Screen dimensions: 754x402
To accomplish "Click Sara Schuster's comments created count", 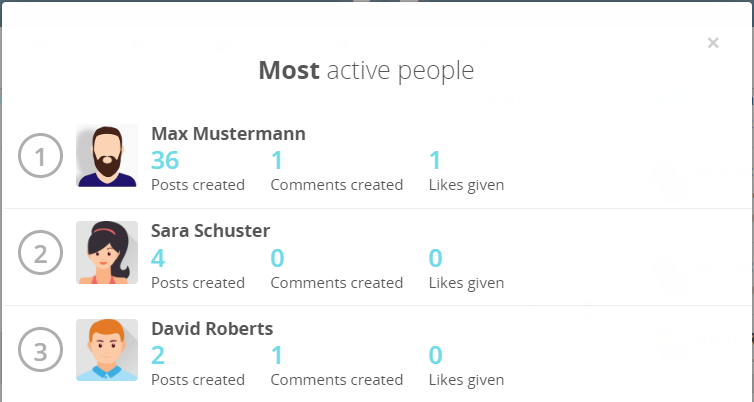I will pyautogui.click(x=277, y=258).
